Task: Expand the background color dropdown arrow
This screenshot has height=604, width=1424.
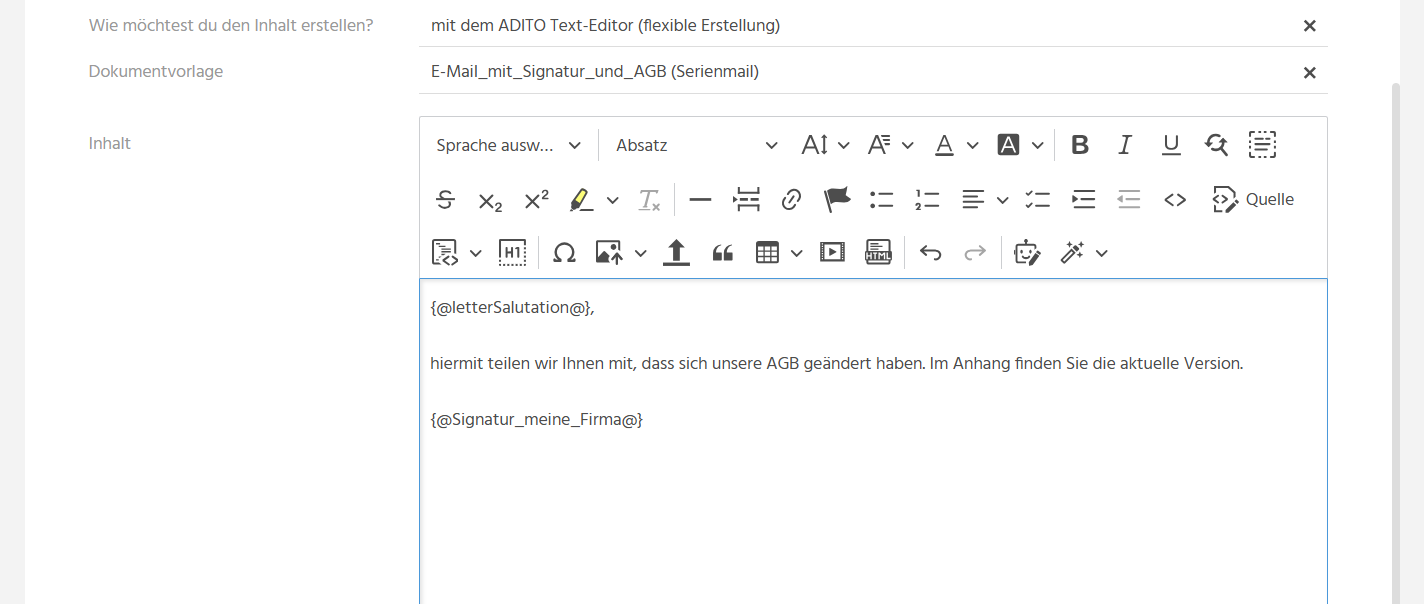Action: [x=1037, y=145]
